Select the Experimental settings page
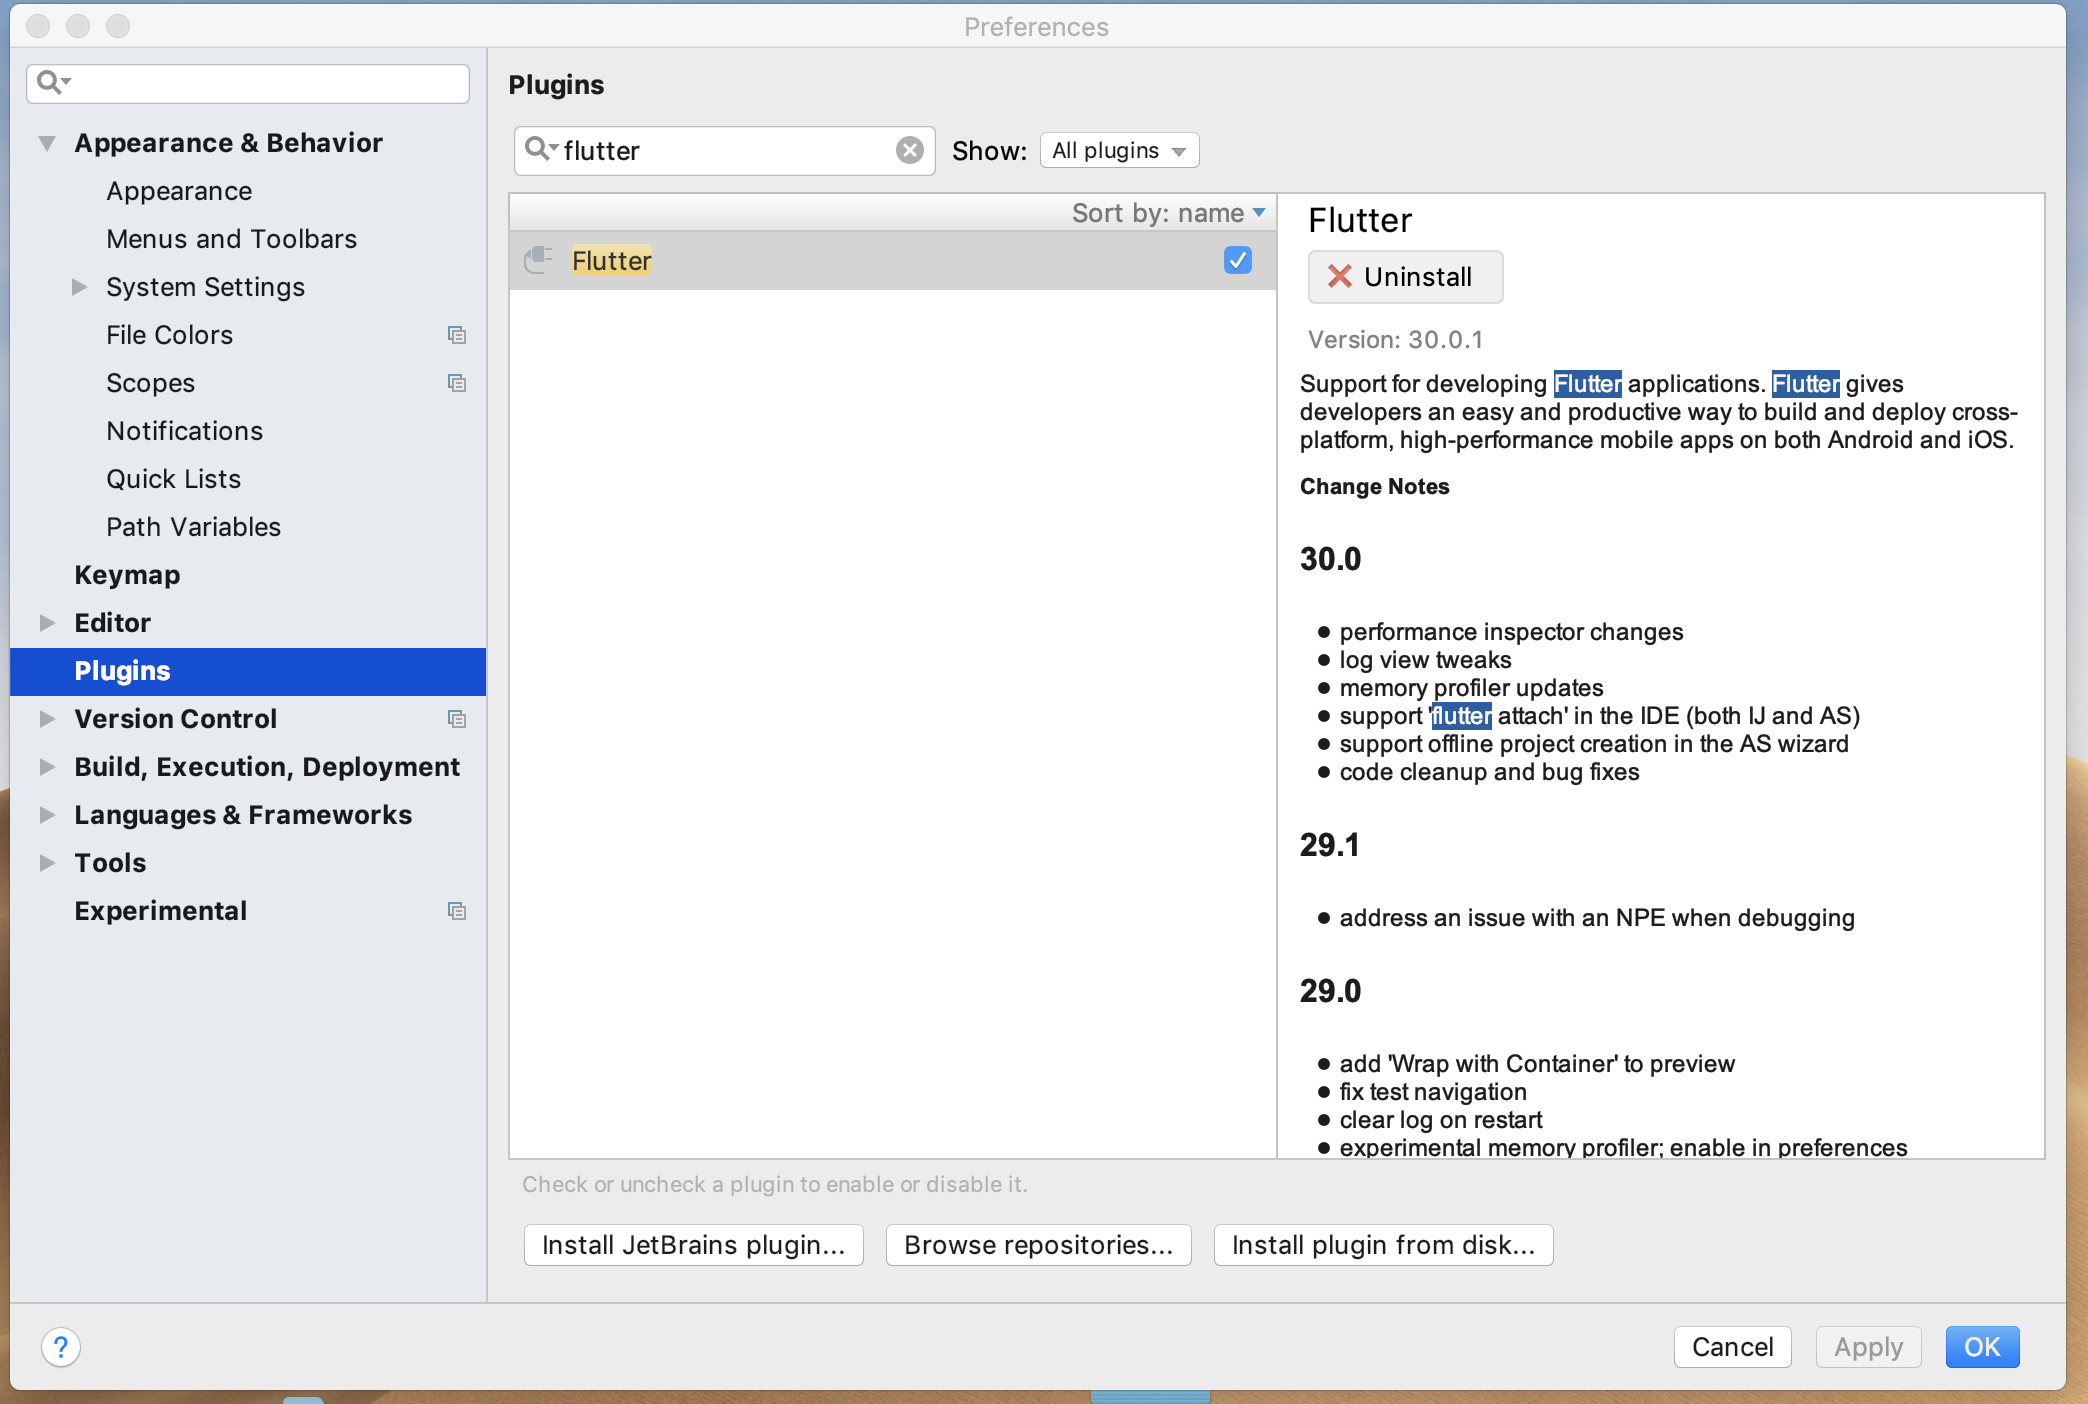 (160, 911)
